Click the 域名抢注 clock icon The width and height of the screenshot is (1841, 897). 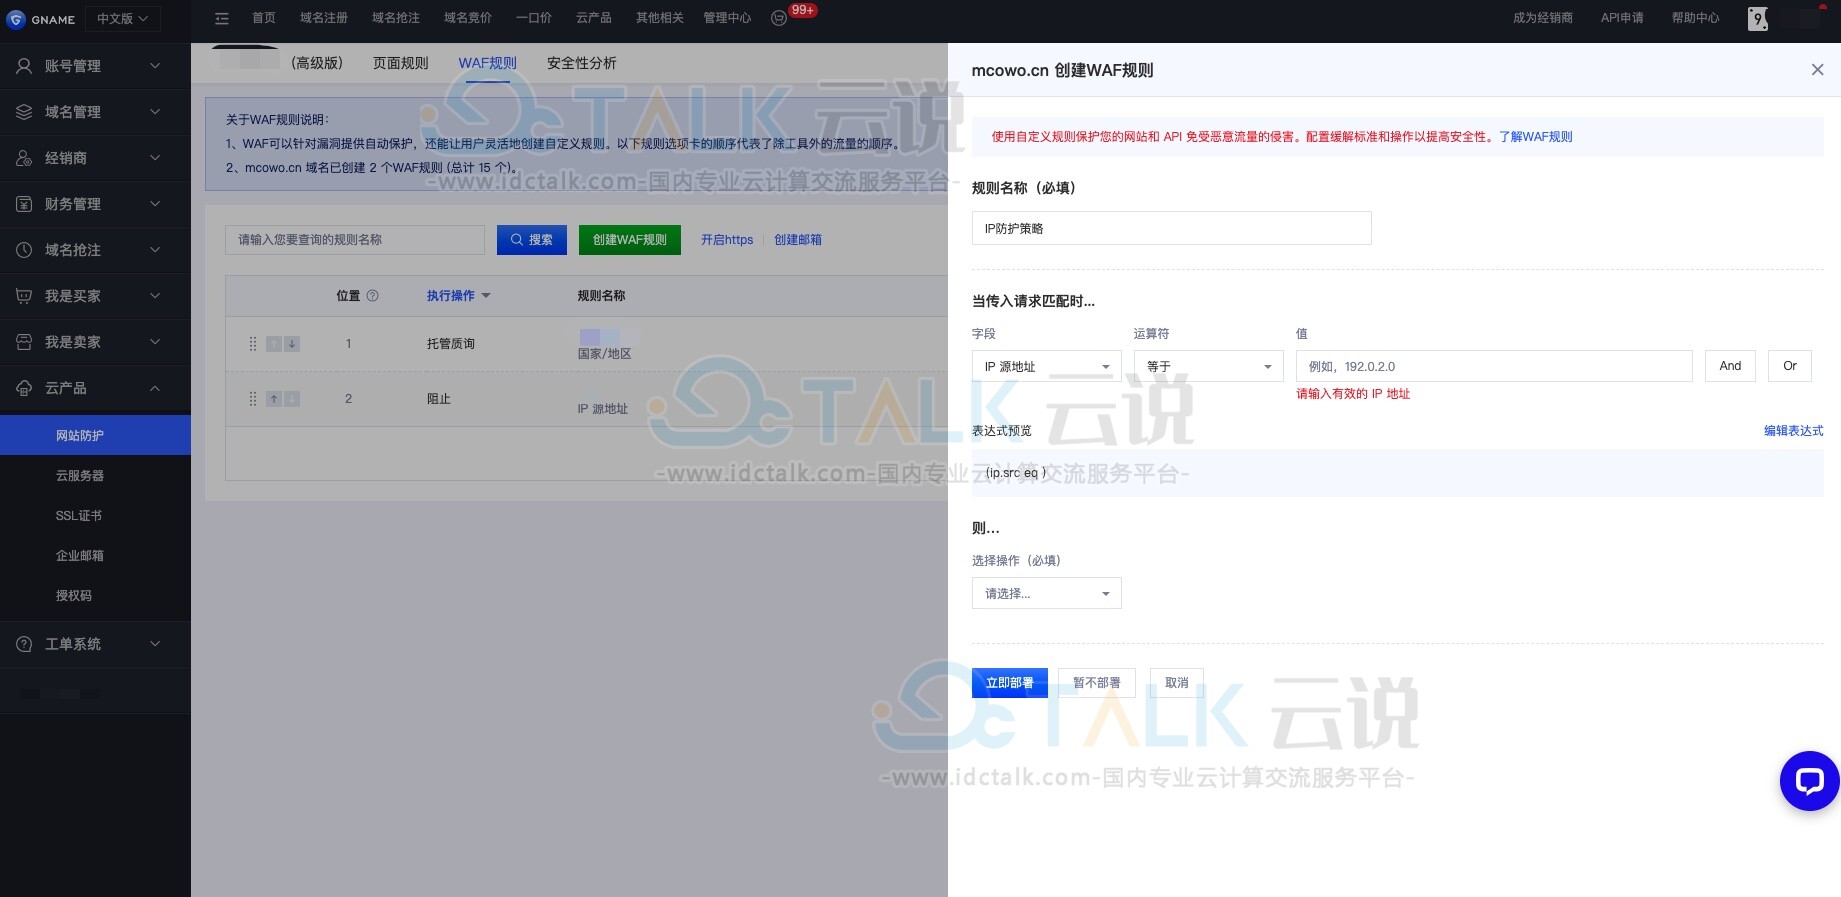coord(24,250)
